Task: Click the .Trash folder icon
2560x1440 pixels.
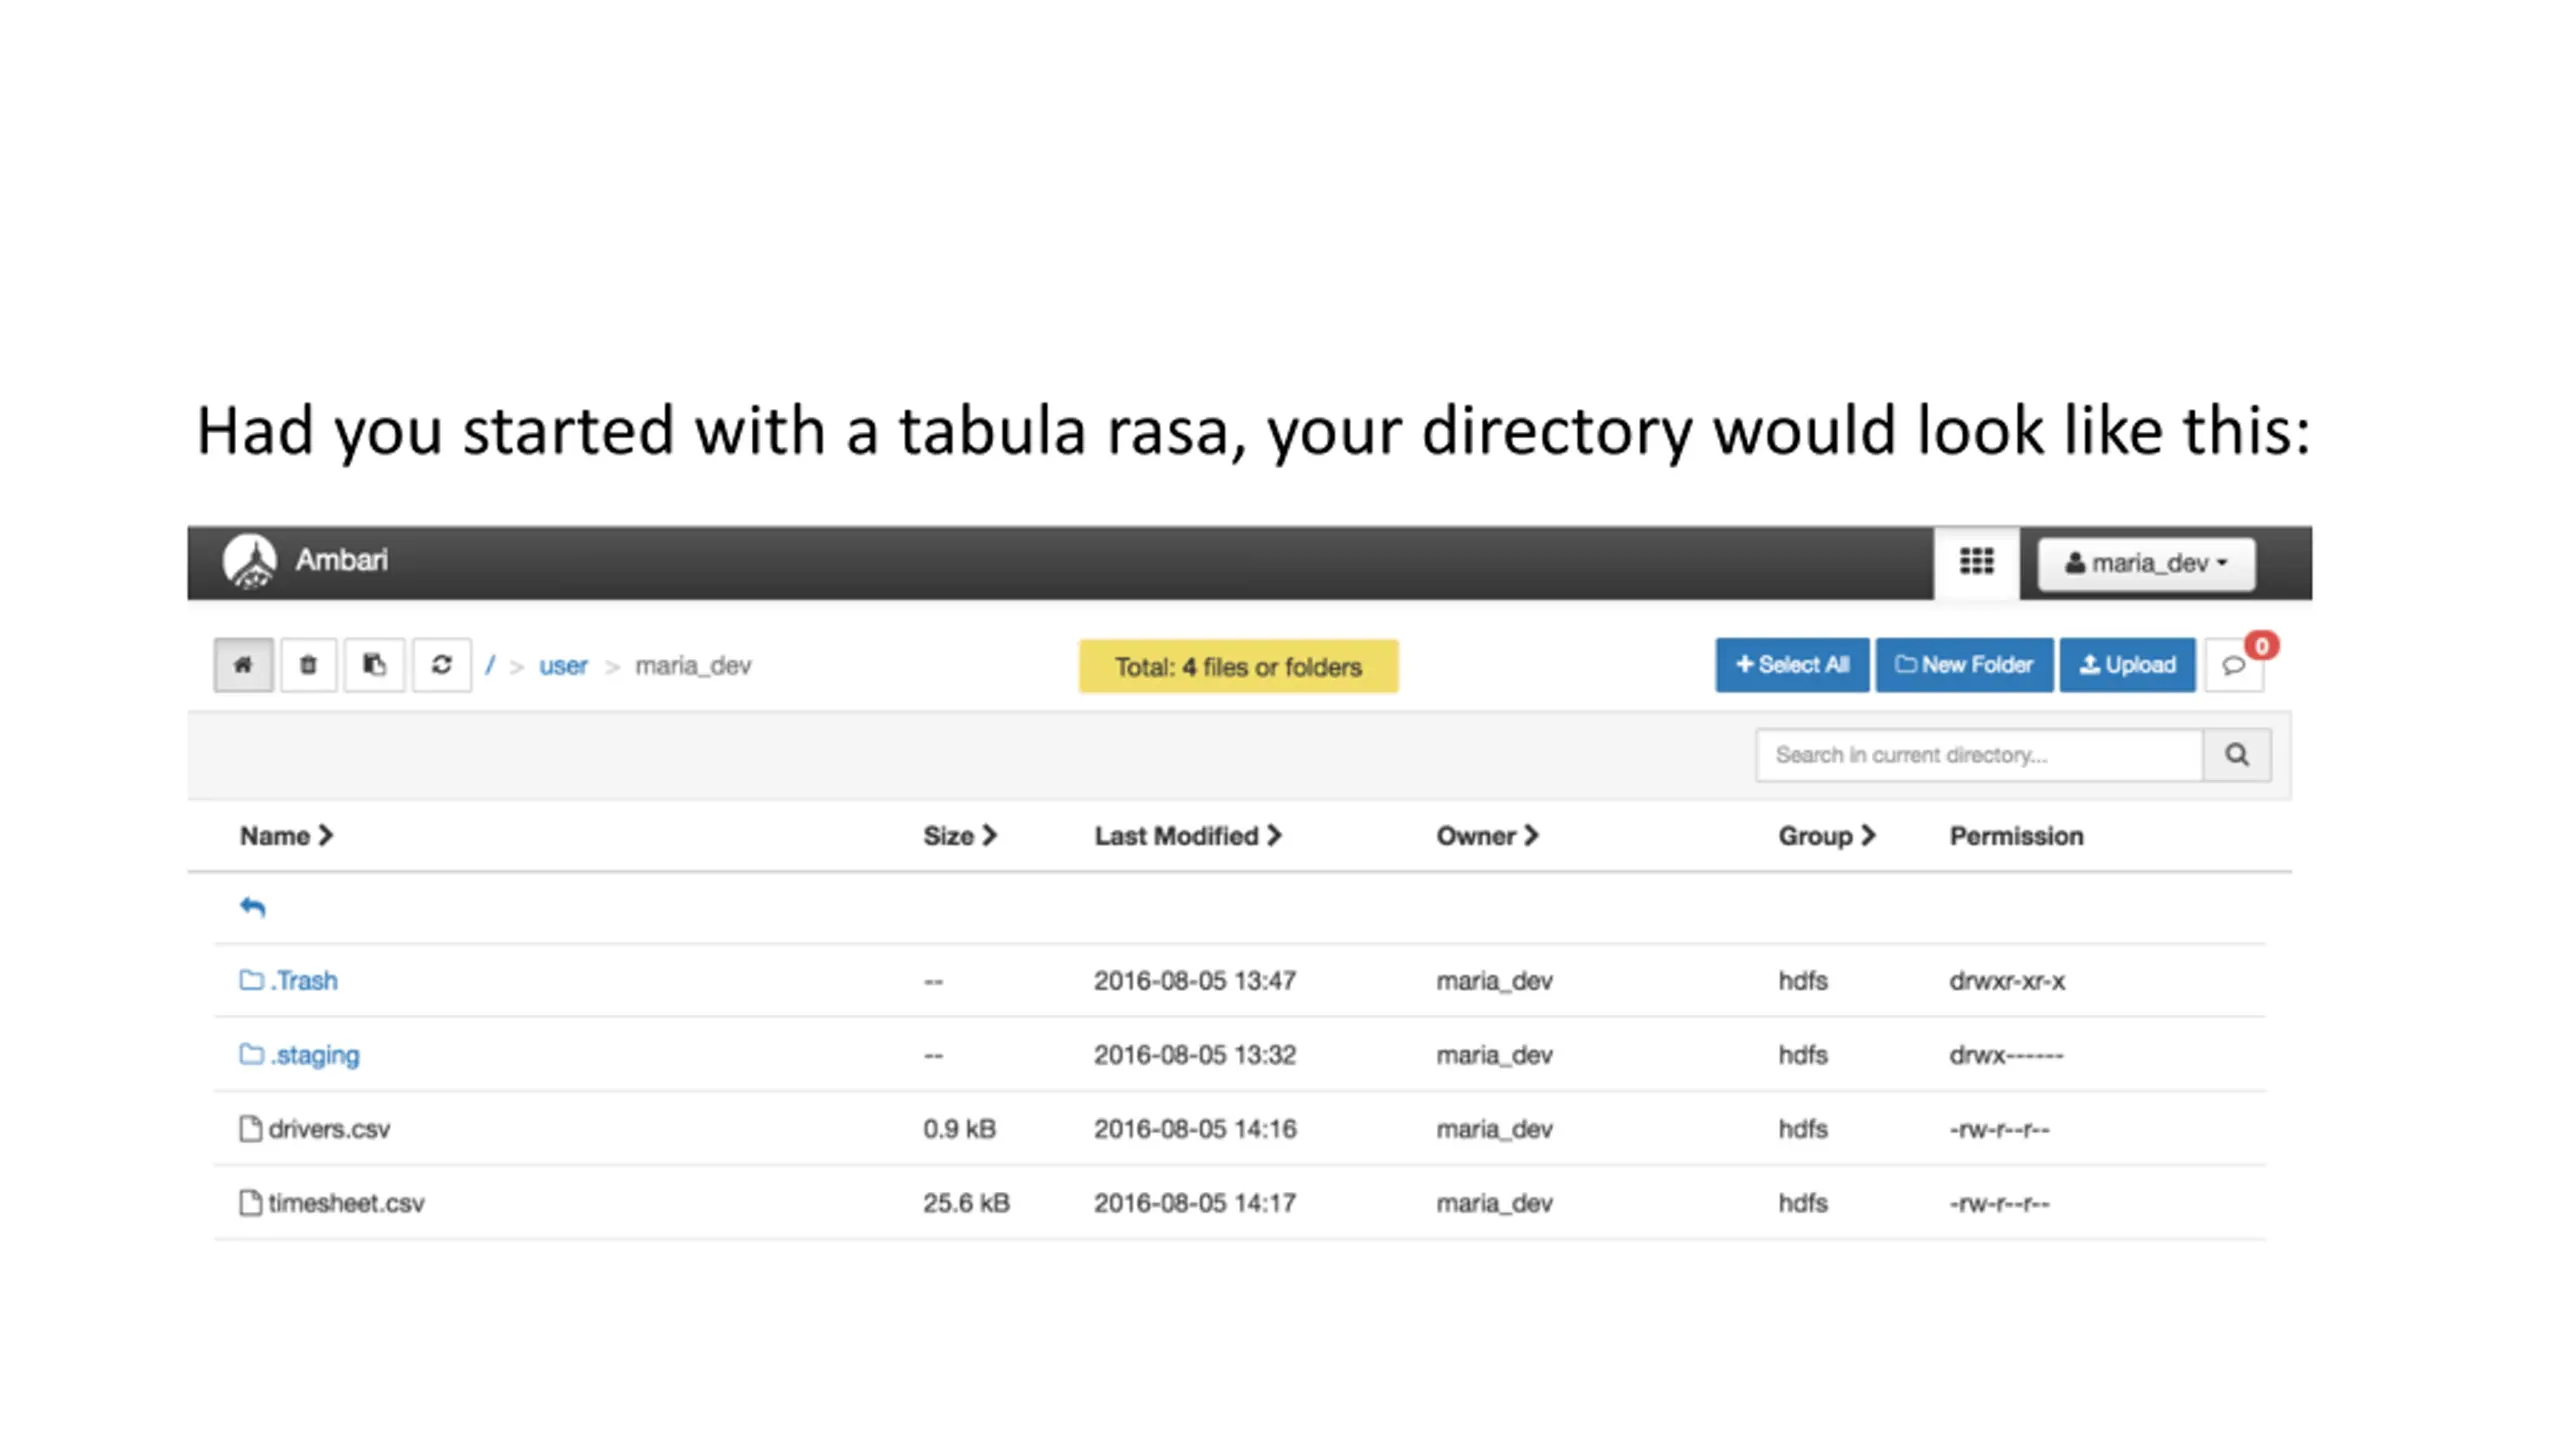Action: (x=251, y=980)
